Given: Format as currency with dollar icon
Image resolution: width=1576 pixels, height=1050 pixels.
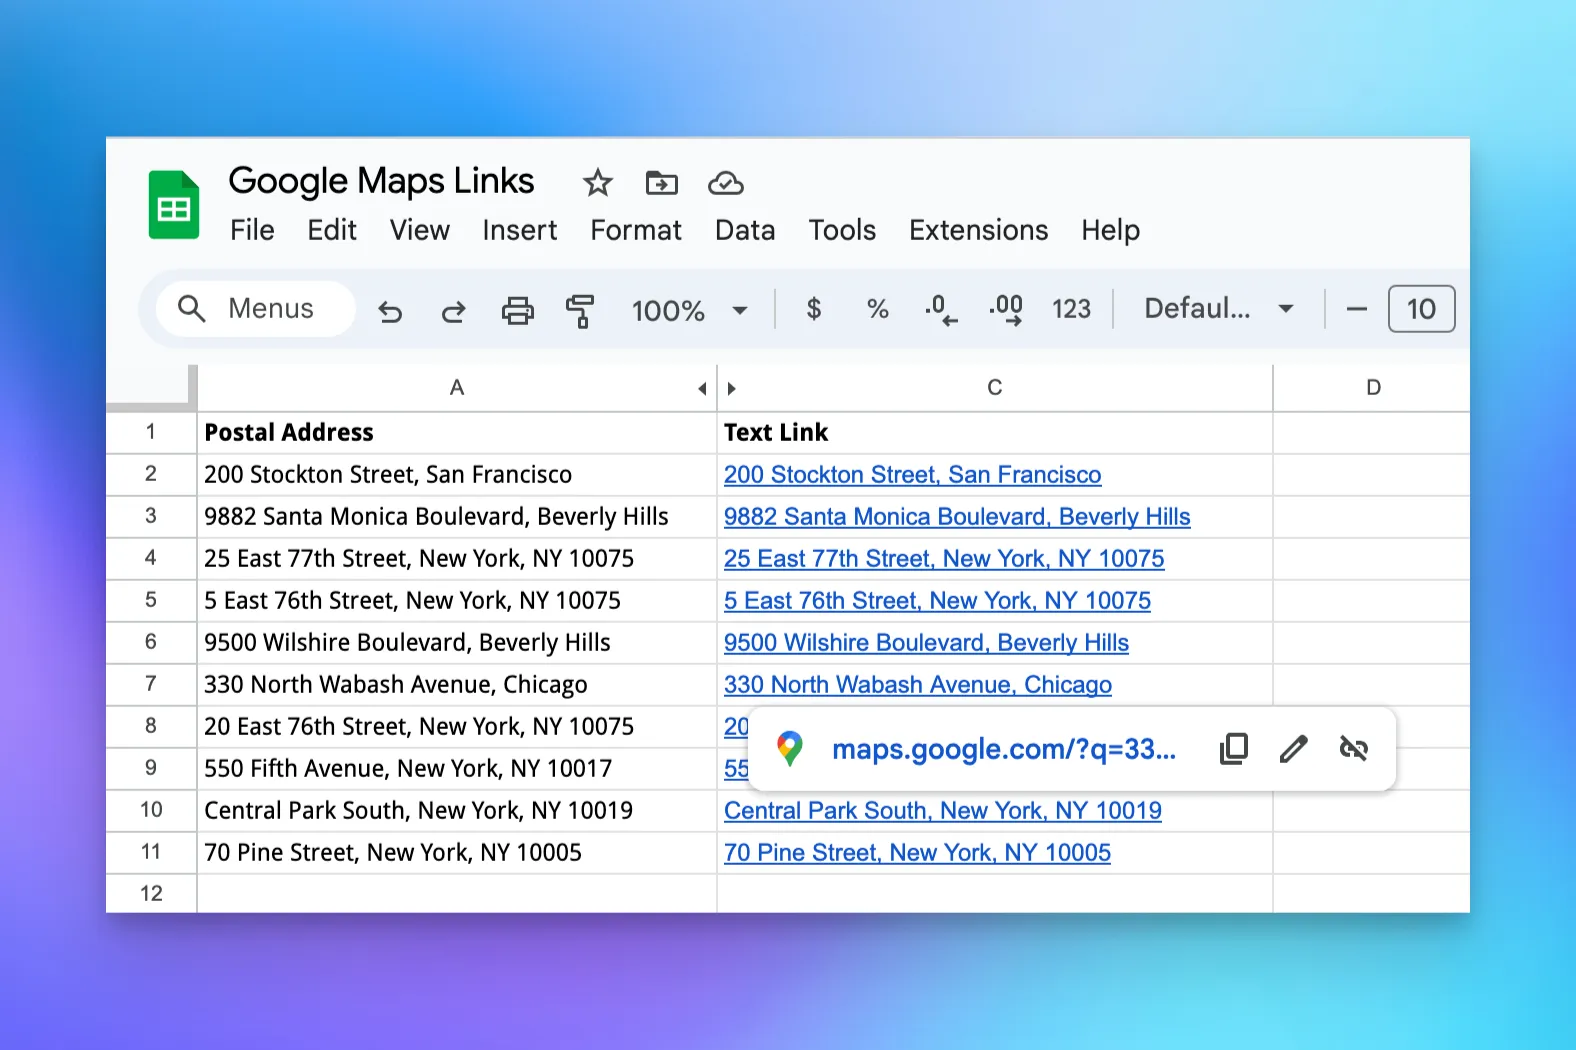Looking at the screenshot, I should [x=814, y=309].
